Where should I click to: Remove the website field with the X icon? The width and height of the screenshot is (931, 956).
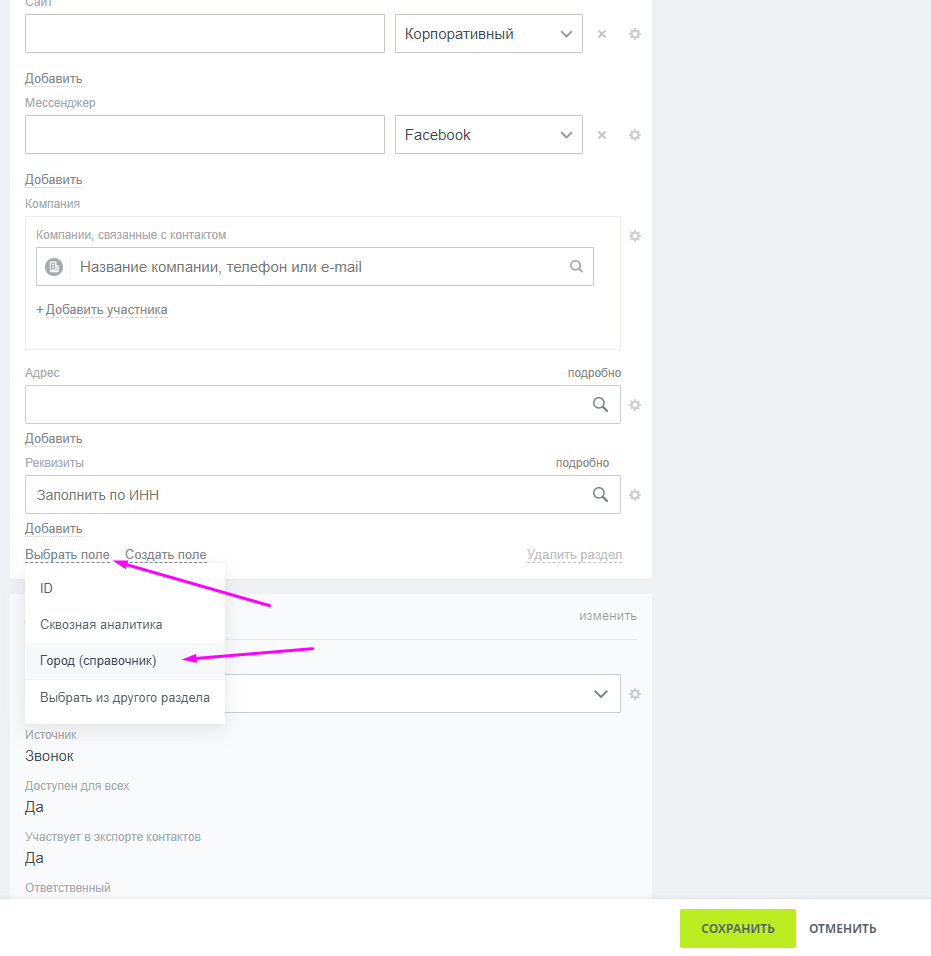tap(602, 34)
